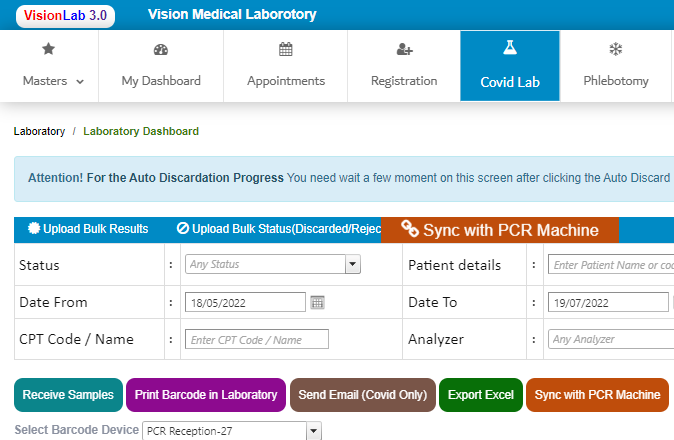Click the Export Excel button
Screen dimensions: 674x440
tap(480, 395)
